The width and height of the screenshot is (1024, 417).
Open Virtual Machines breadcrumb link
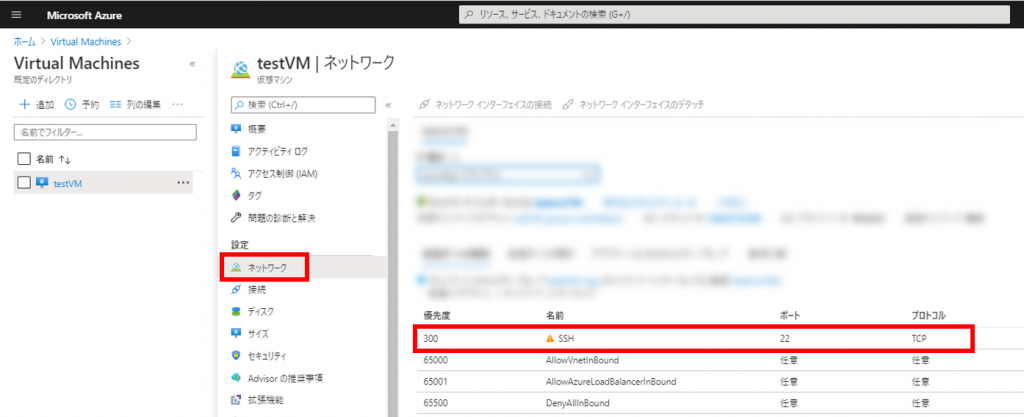(x=86, y=42)
